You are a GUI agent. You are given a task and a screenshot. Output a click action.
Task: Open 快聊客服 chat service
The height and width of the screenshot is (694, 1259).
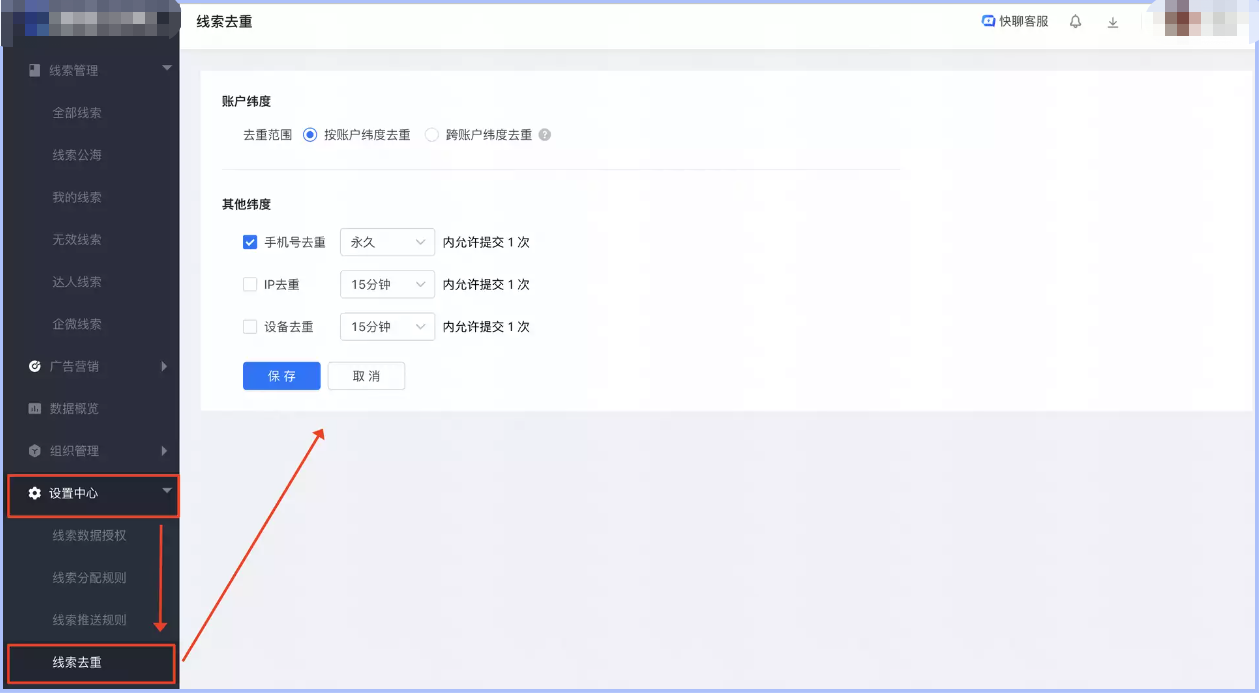(x=1013, y=21)
